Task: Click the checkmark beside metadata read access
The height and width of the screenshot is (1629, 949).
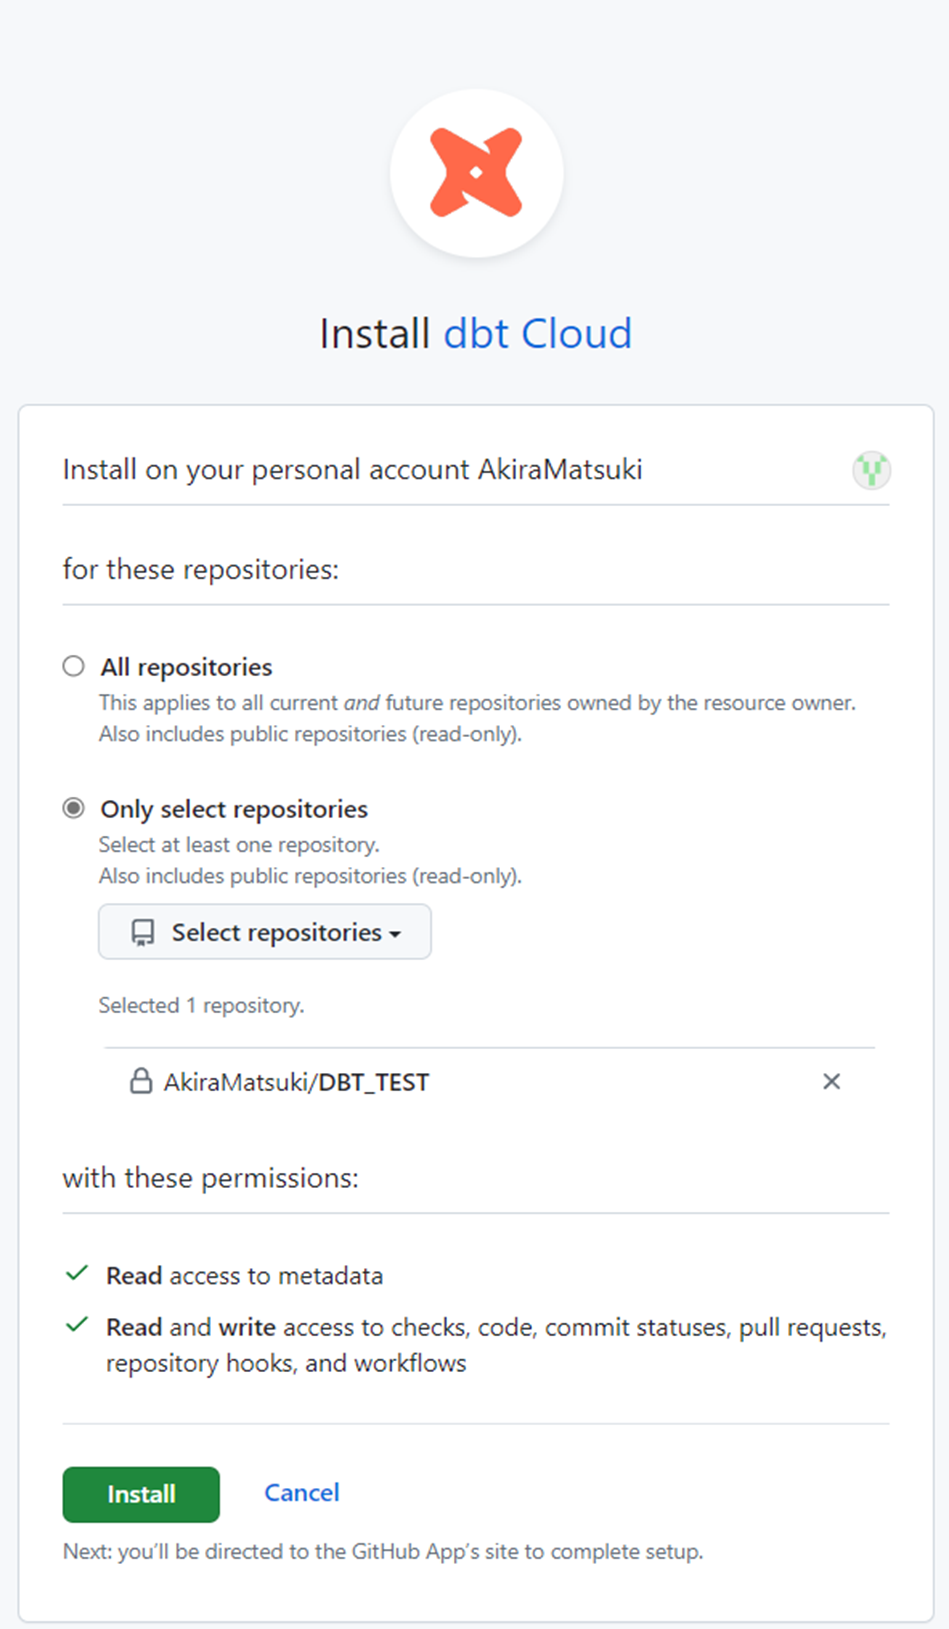Action: (77, 1274)
